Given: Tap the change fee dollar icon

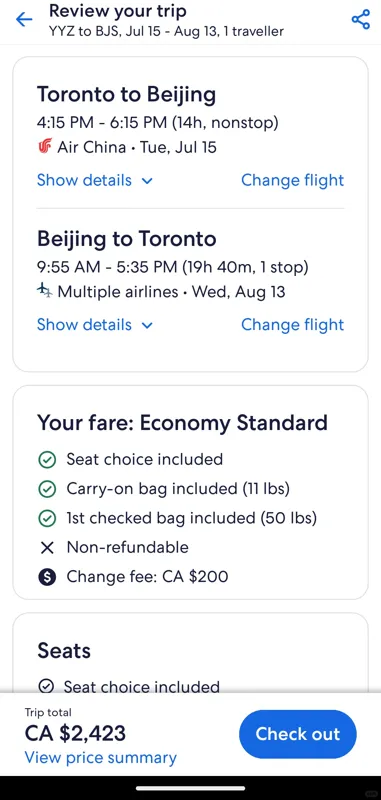Looking at the screenshot, I should [47, 577].
